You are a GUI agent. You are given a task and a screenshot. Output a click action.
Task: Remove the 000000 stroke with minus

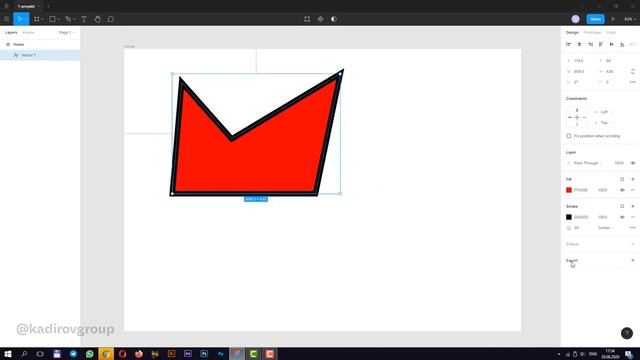633,217
